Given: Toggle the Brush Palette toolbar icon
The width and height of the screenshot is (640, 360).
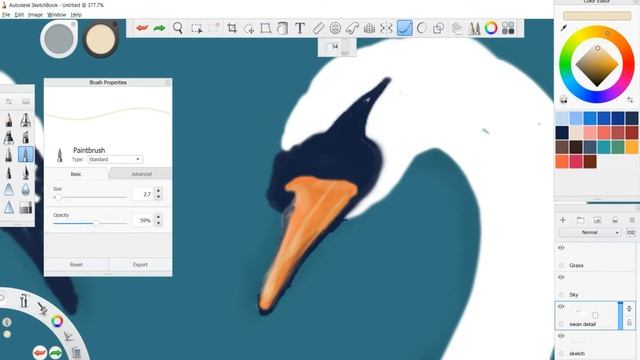Looking at the screenshot, I should 474,28.
